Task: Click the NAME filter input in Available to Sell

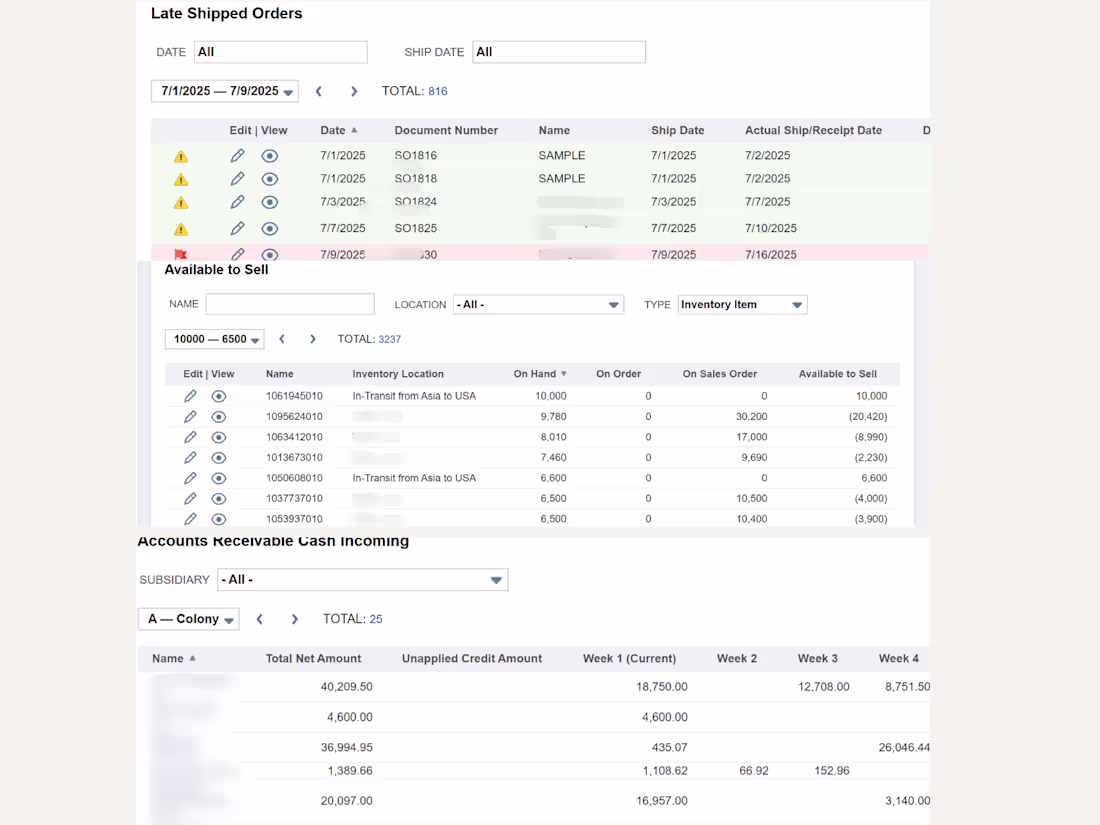Action: (290, 304)
